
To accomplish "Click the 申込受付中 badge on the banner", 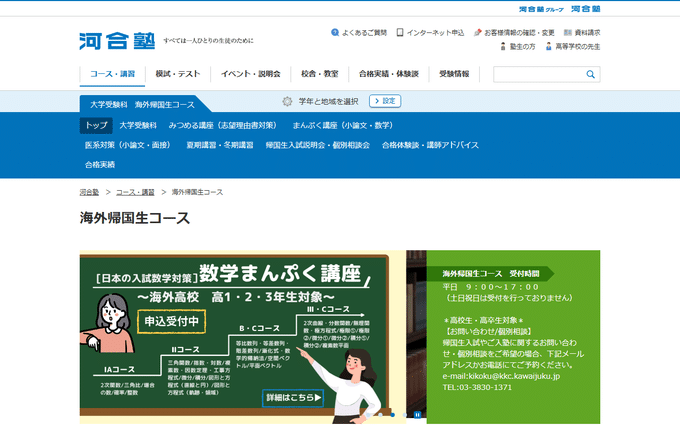I will pos(171,321).
